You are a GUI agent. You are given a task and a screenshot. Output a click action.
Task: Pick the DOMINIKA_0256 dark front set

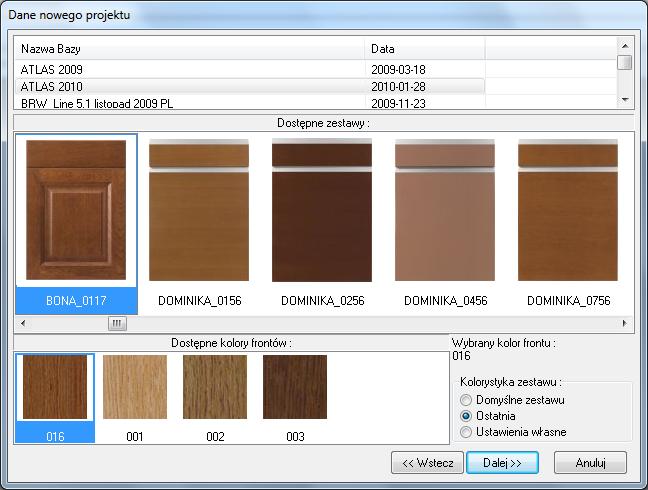click(x=322, y=224)
